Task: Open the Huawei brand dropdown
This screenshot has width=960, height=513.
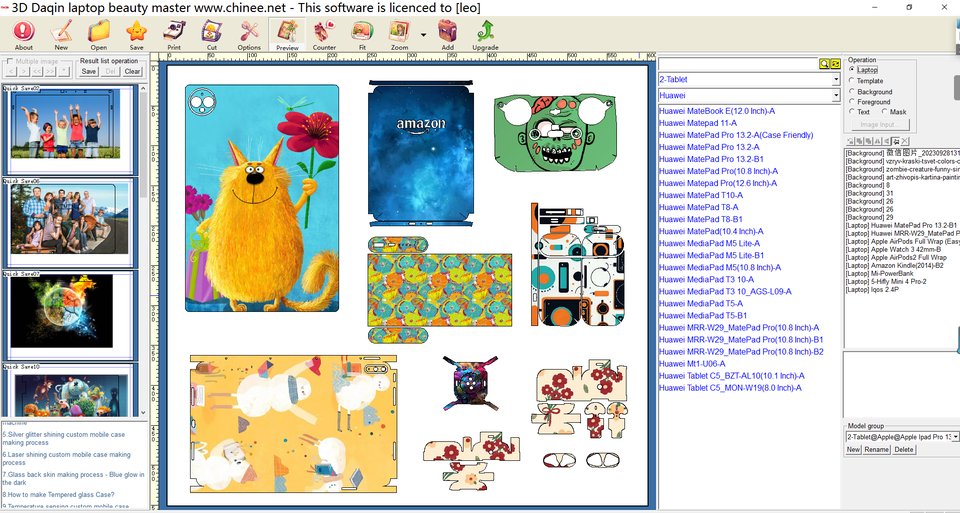Action: 835,95
